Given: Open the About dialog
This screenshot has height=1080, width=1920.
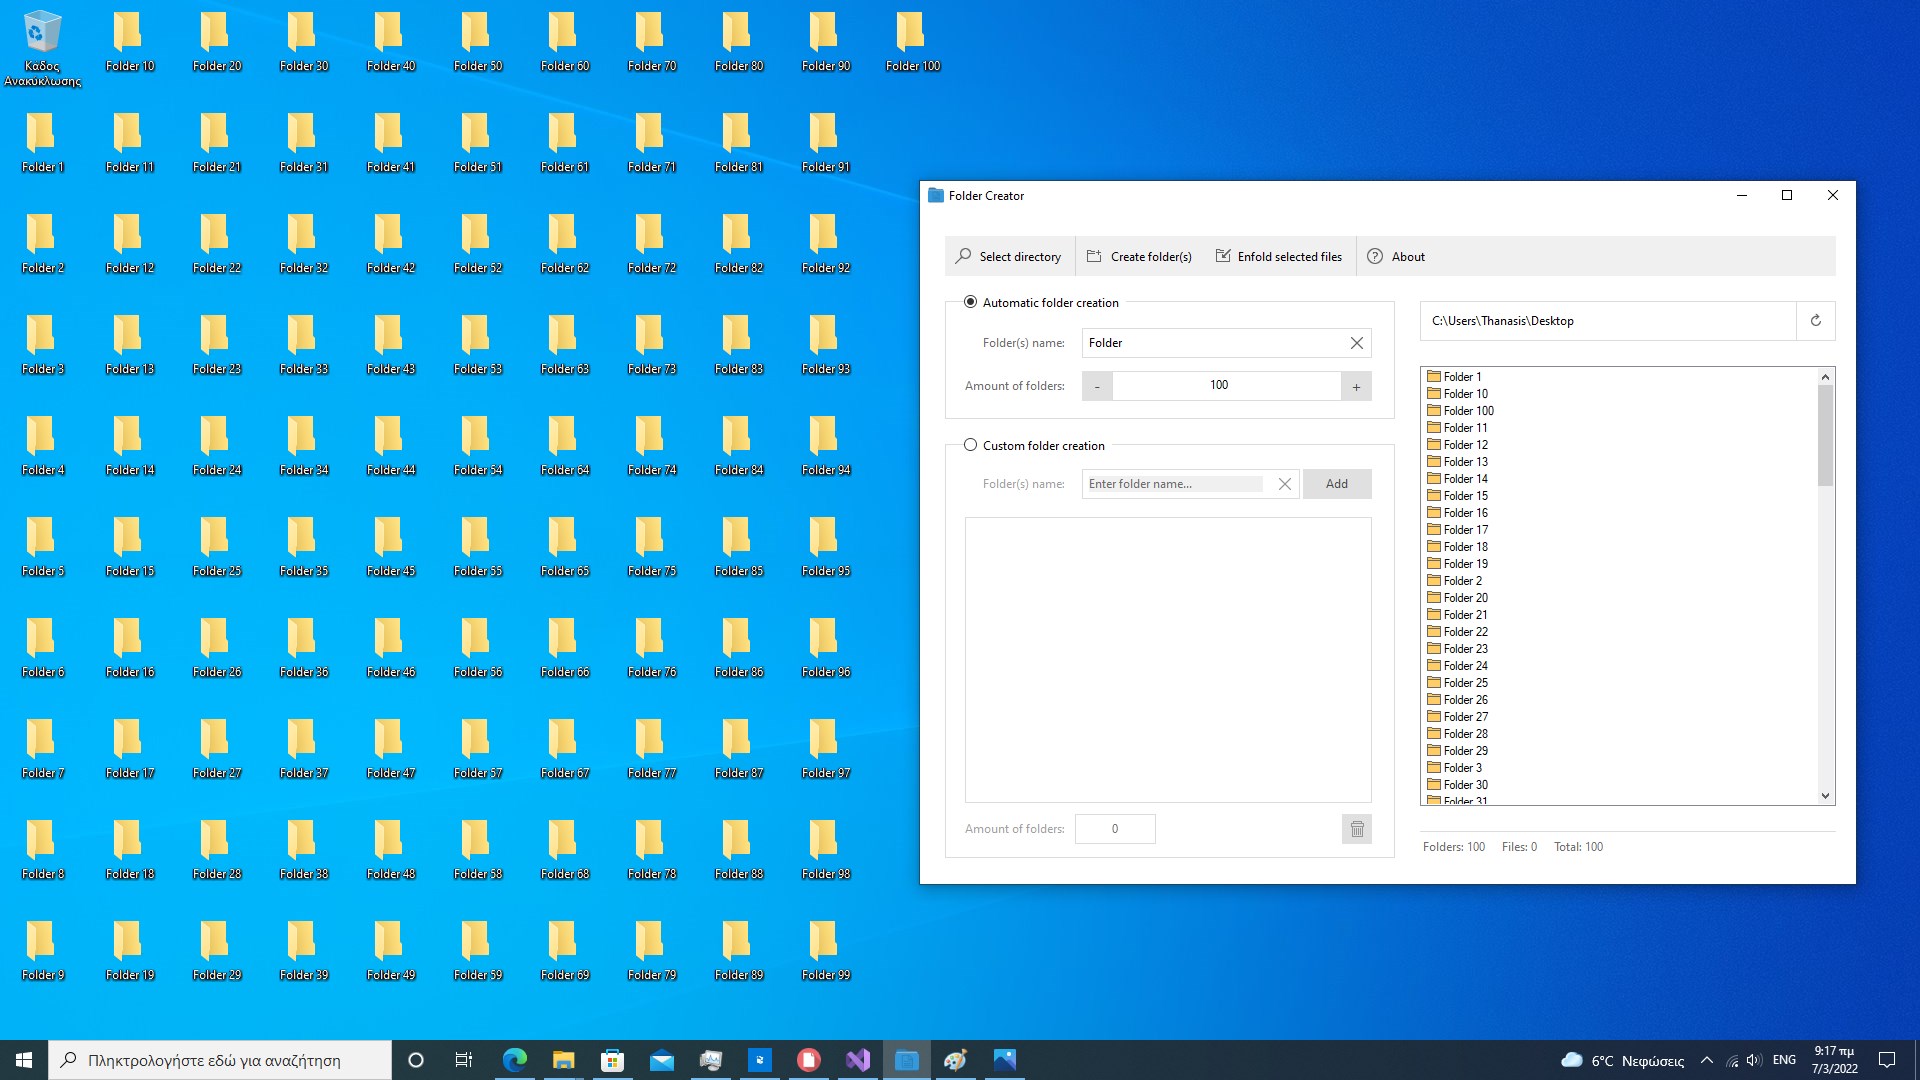Looking at the screenshot, I should click(x=1396, y=257).
